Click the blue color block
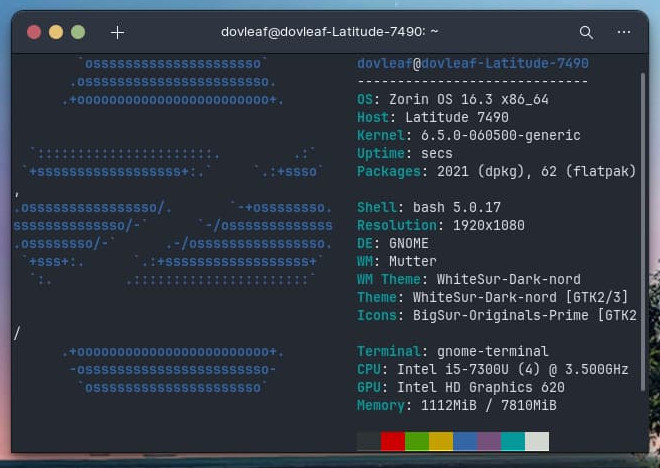The width and height of the screenshot is (660, 468). pos(465,441)
